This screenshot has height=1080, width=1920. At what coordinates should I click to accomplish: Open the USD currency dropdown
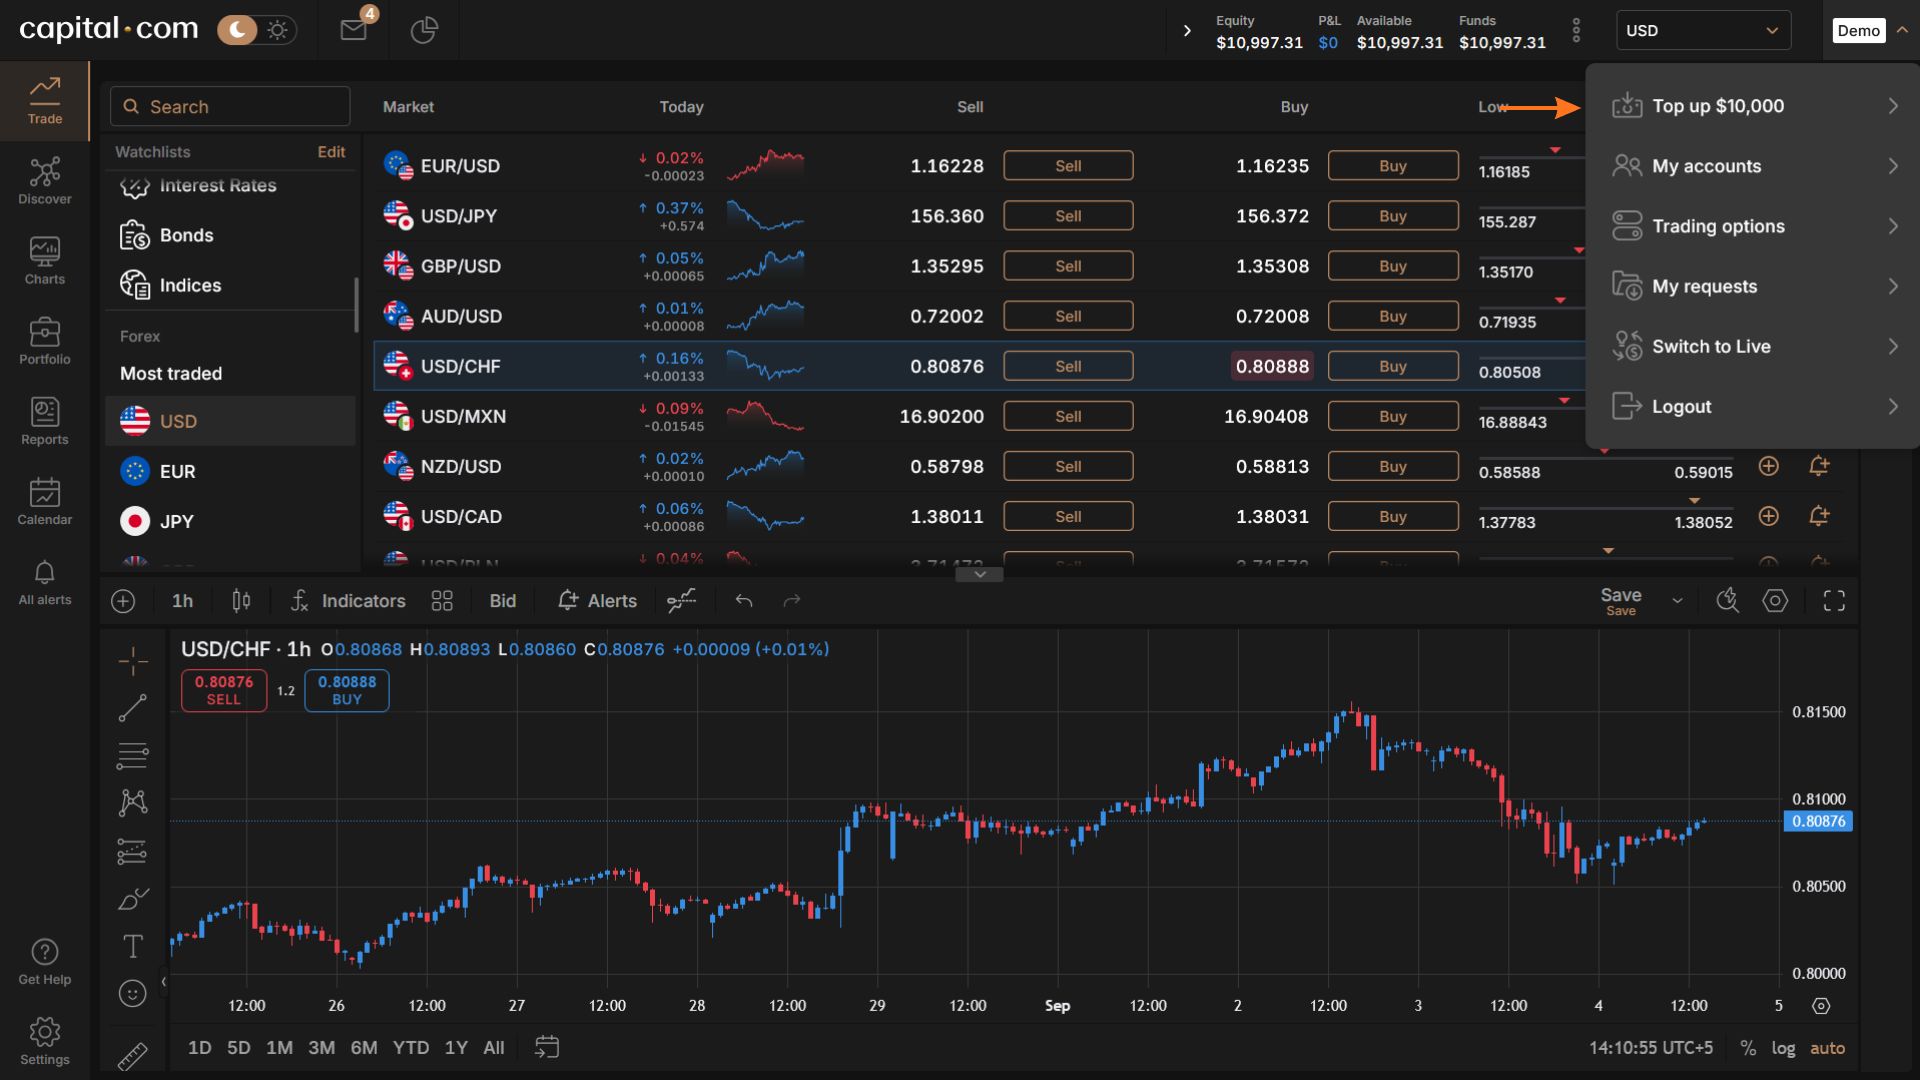point(1703,30)
